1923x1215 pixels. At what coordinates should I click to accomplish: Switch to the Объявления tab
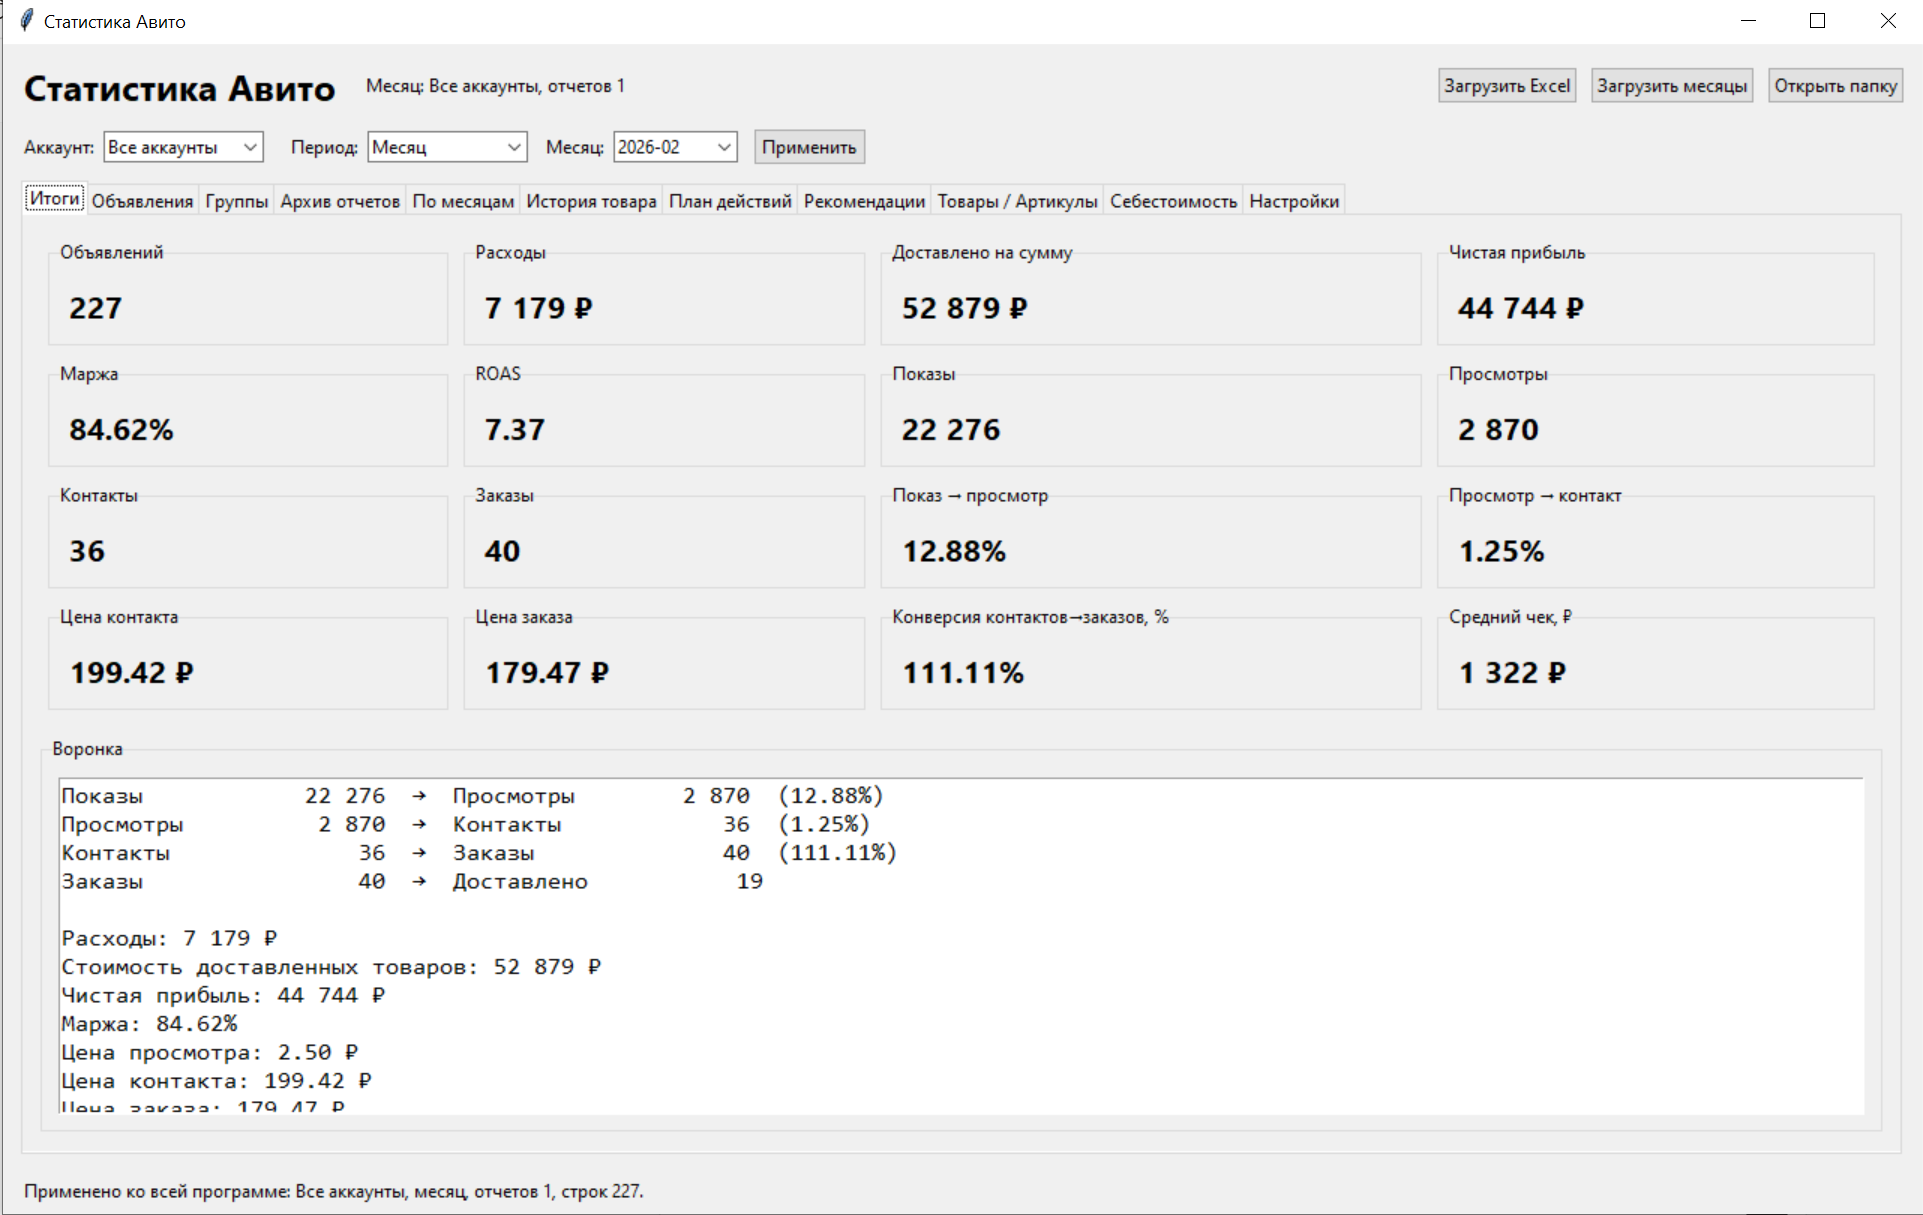coord(142,201)
